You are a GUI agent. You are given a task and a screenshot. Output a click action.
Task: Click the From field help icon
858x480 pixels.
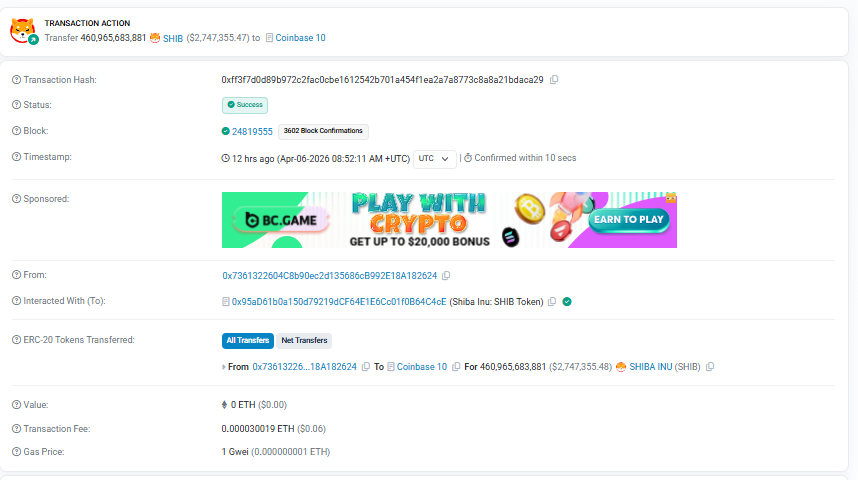(16, 275)
